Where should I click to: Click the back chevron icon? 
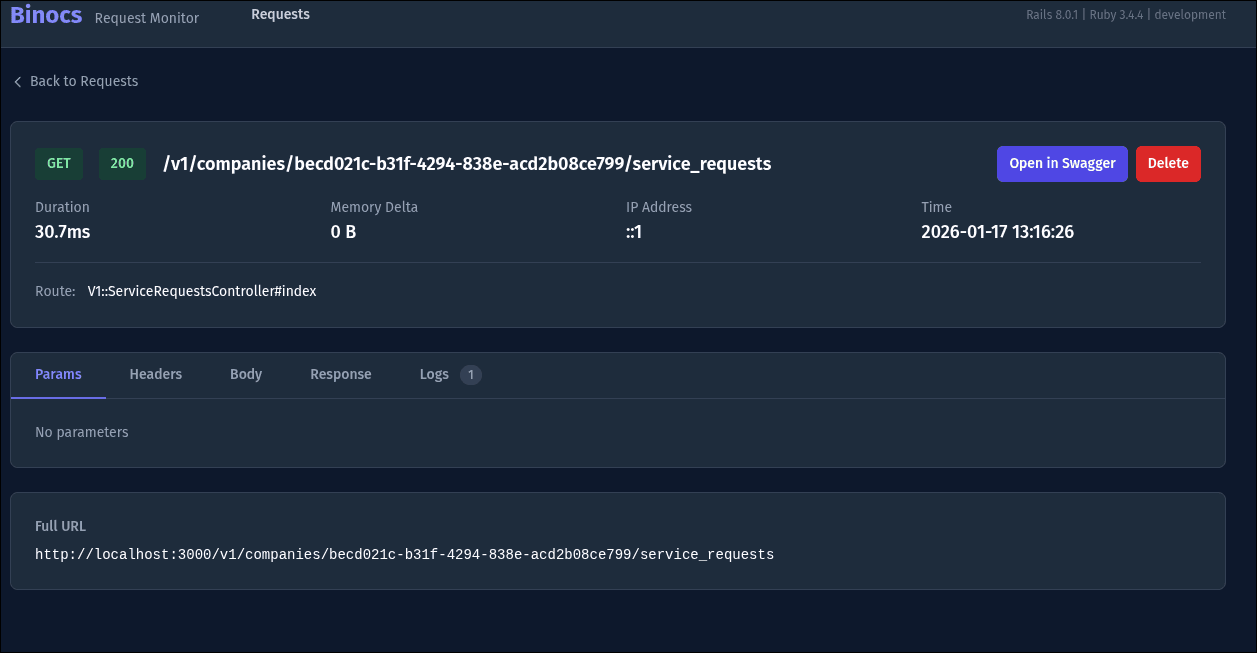coord(17,81)
